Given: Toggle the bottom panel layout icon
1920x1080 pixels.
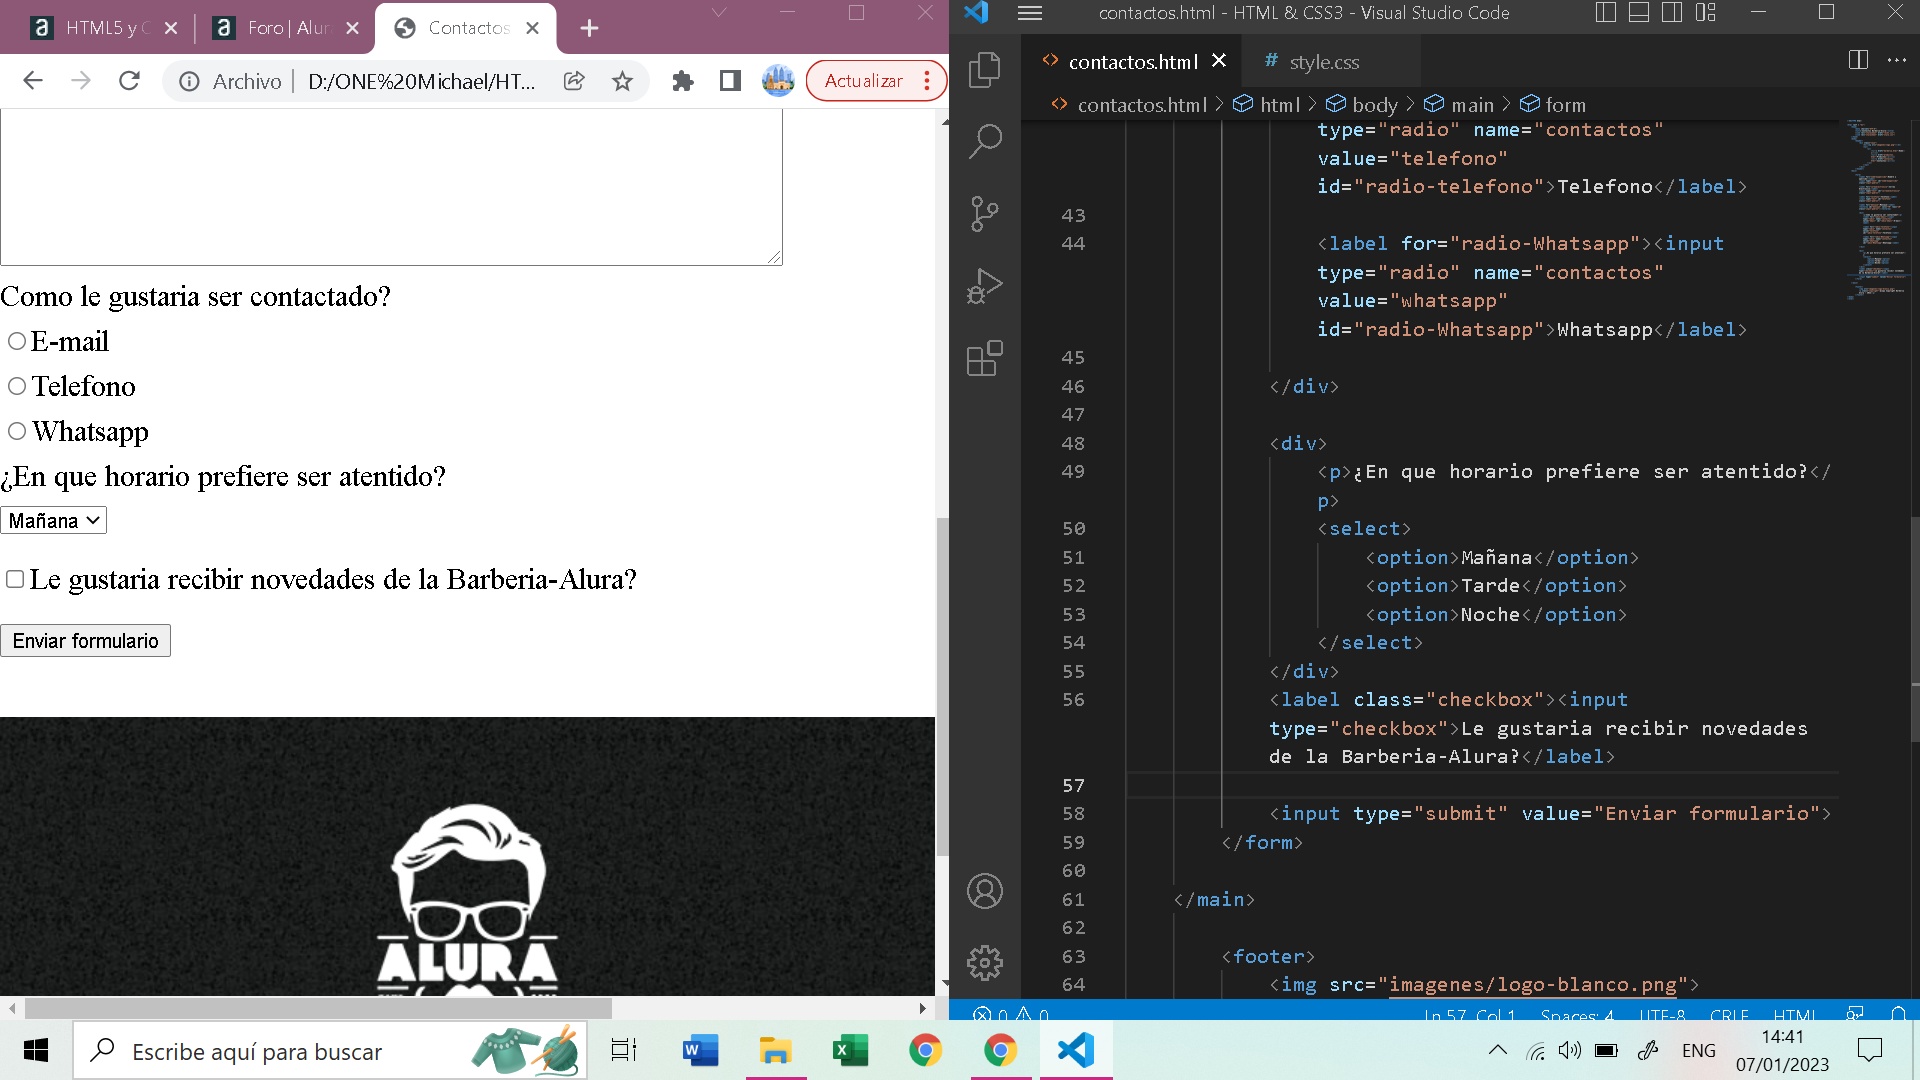Looking at the screenshot, I should click(1639, 13).
